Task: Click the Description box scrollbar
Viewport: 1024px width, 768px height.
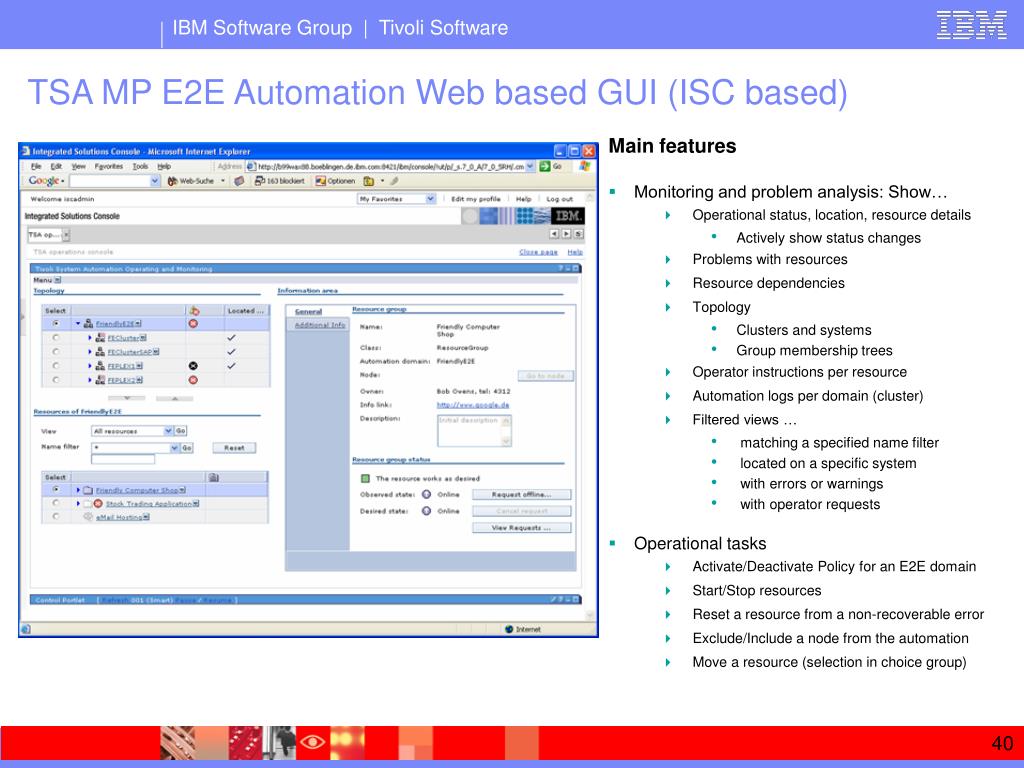Action: (506, 431)
